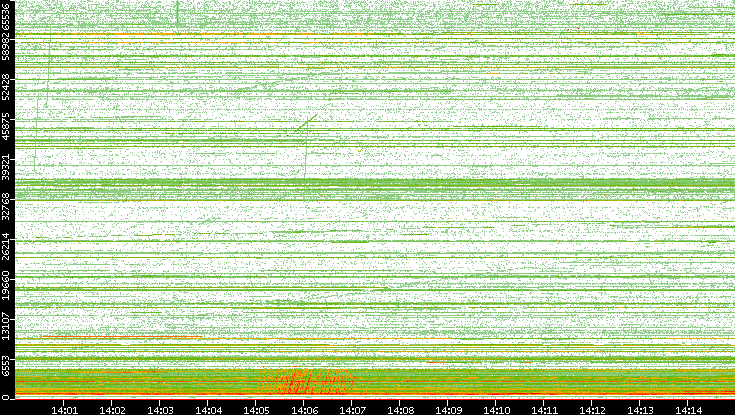Click the 14:07 time axis label

point(352,410)
